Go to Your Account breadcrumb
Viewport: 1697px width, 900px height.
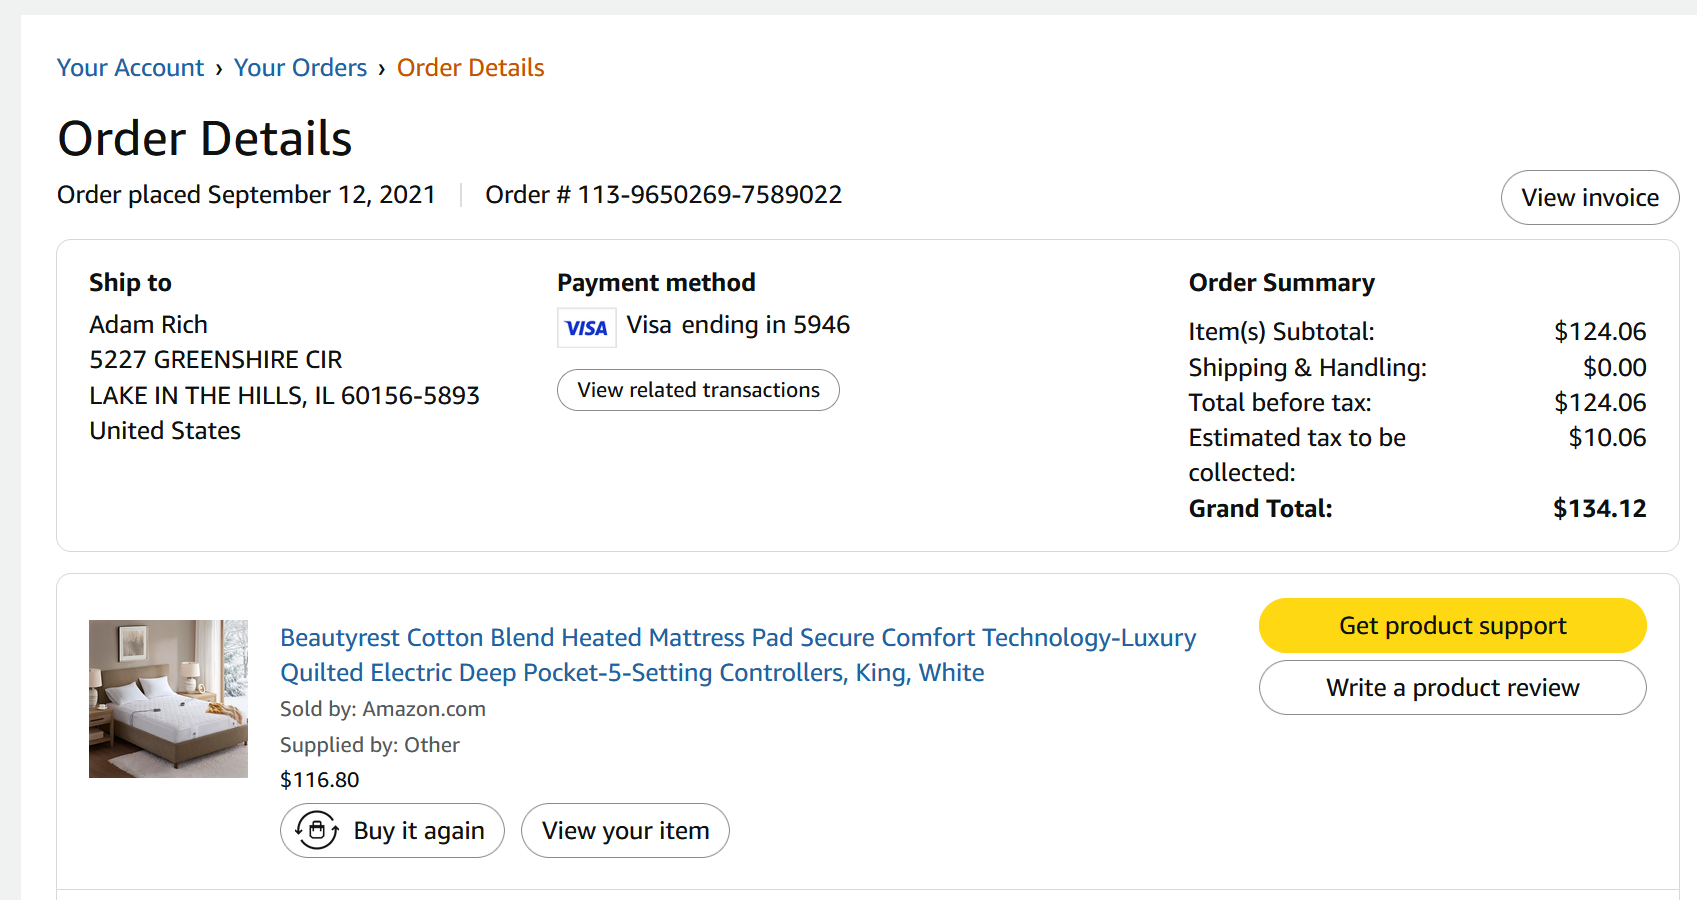[130, 68]
